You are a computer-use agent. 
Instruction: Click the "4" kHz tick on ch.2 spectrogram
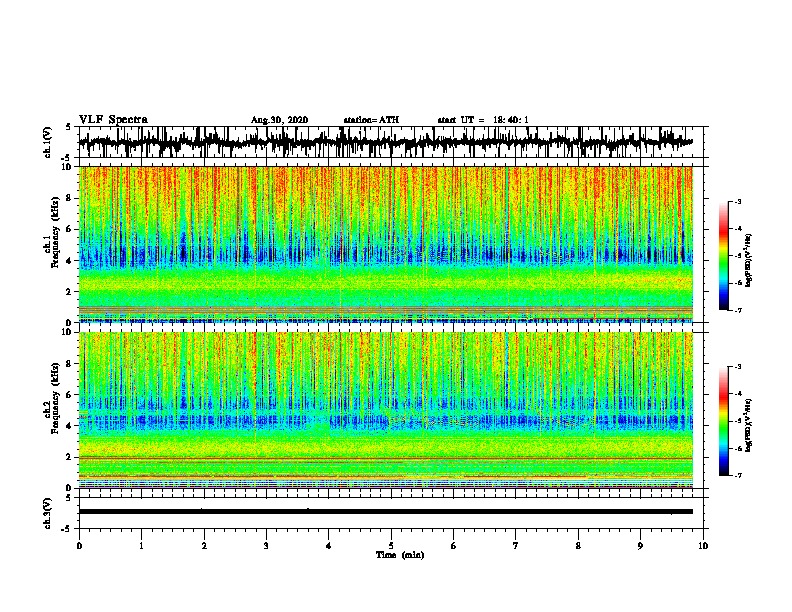click(x=69, y=426)
